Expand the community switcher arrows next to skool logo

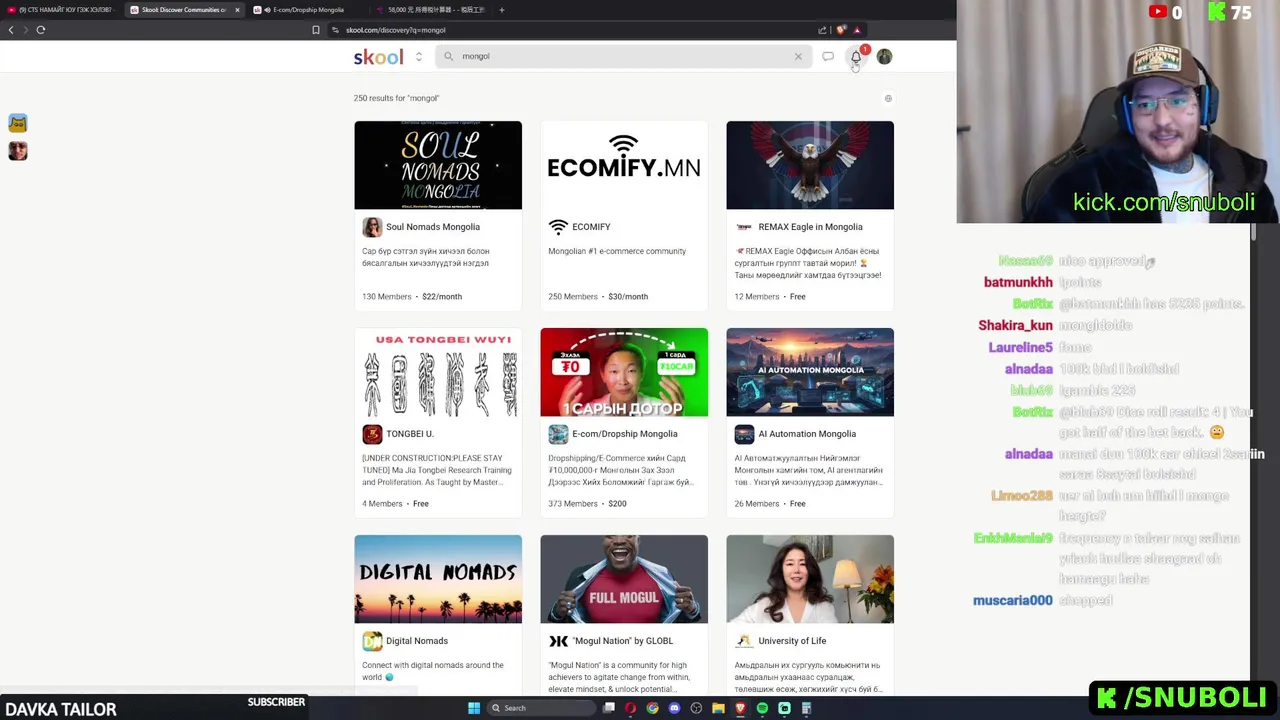(x=418, y=57)
